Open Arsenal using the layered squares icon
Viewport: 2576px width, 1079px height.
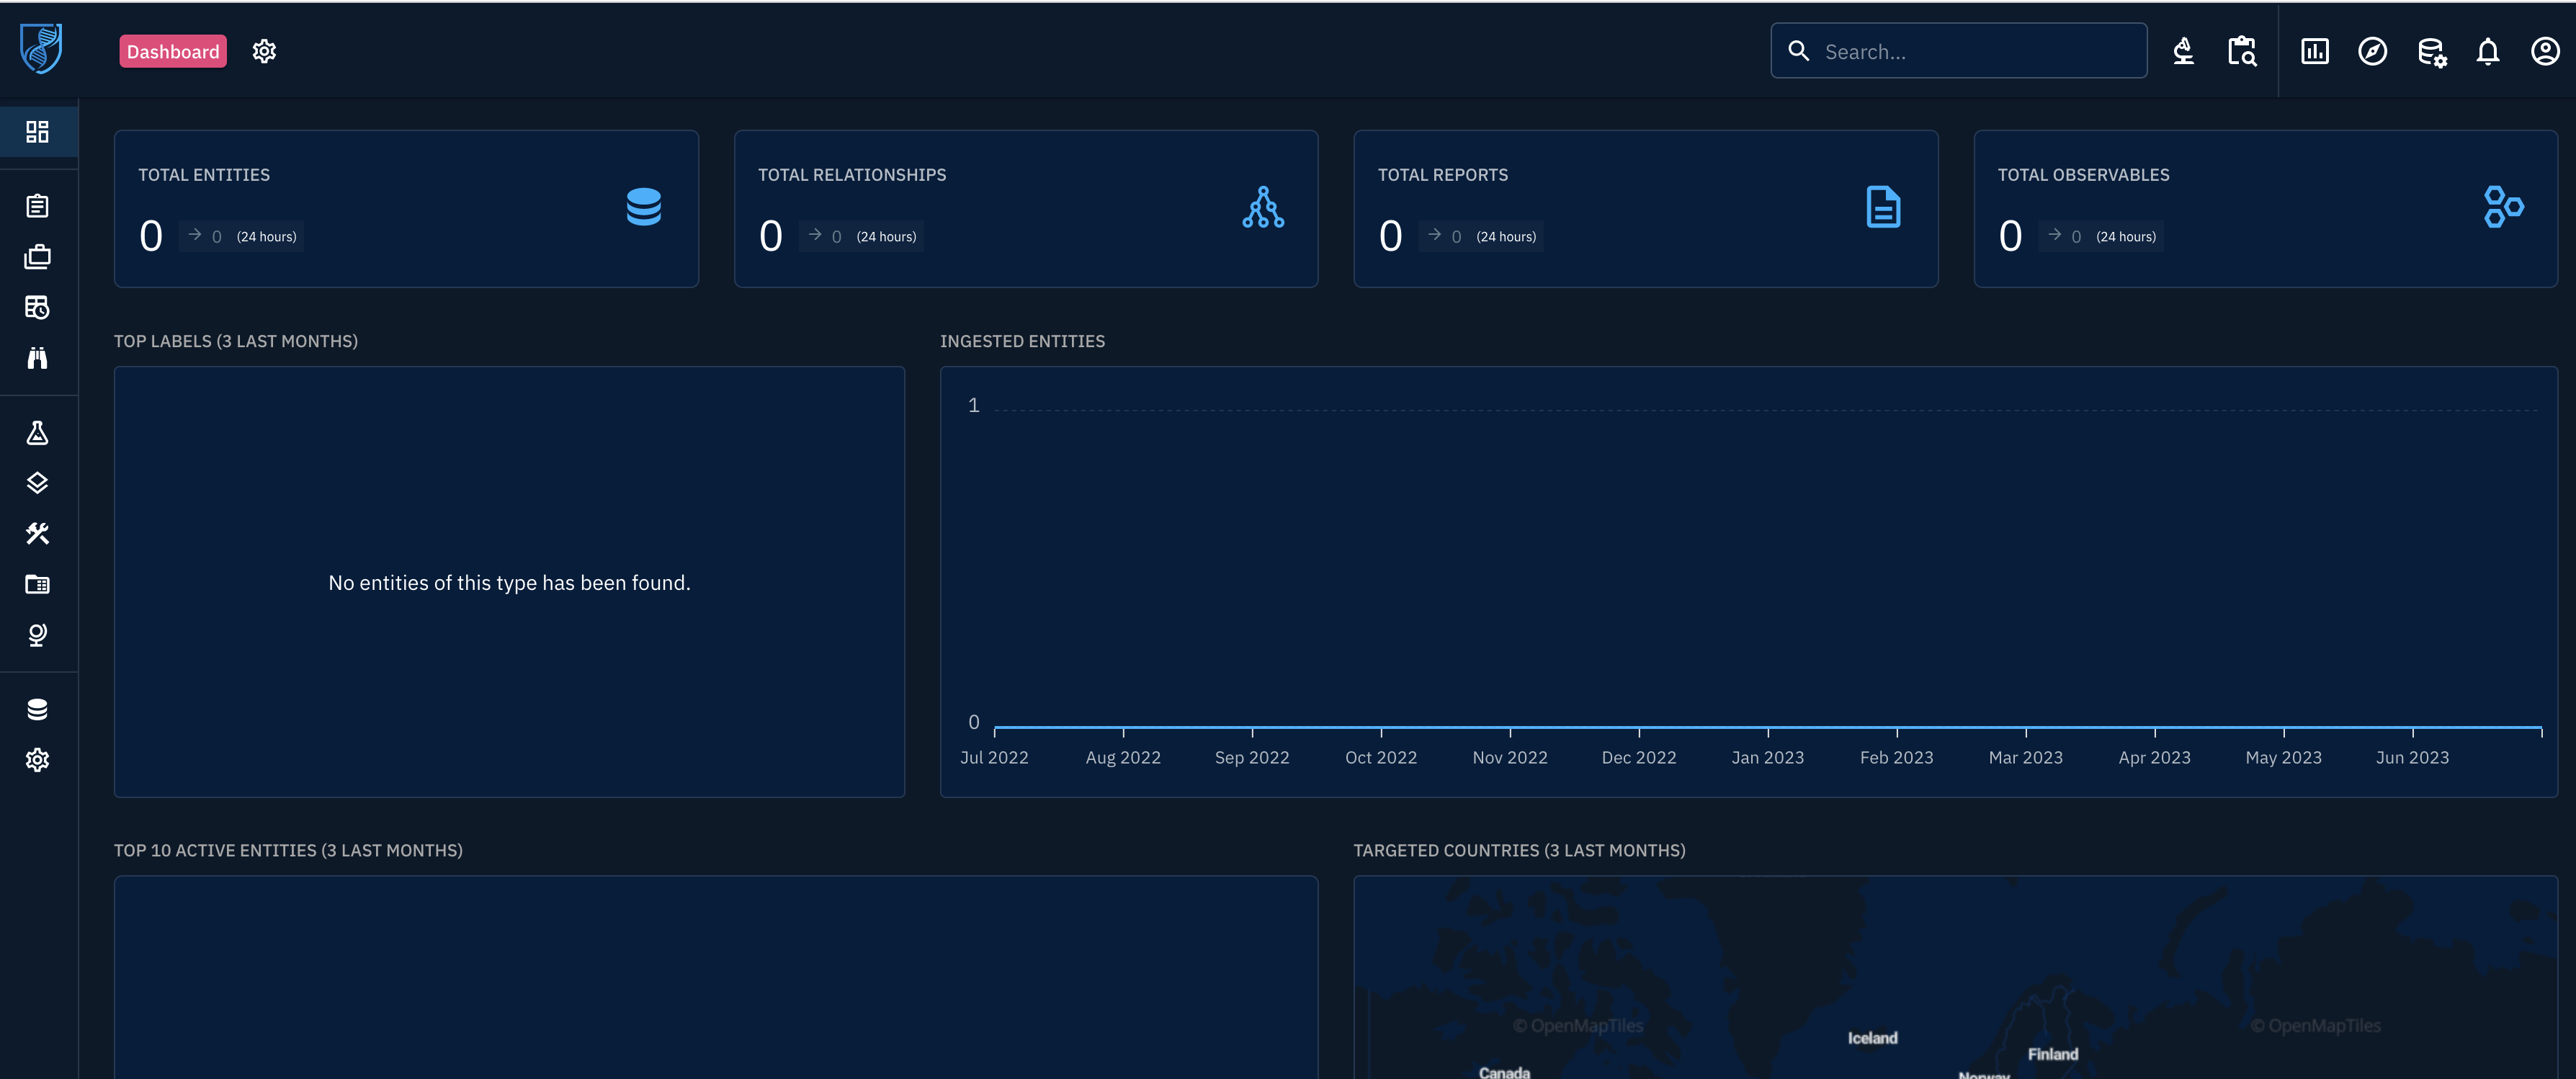click(x=38, y=483)
